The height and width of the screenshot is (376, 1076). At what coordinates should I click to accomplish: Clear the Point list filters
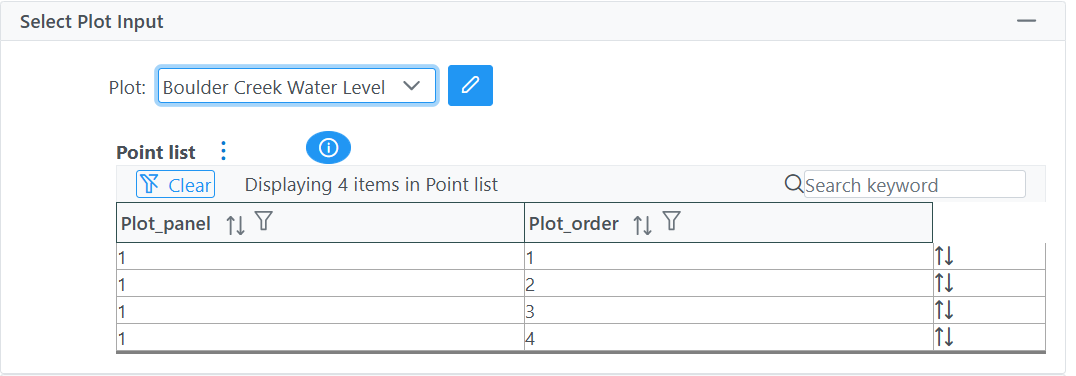[x=176, y=185]
